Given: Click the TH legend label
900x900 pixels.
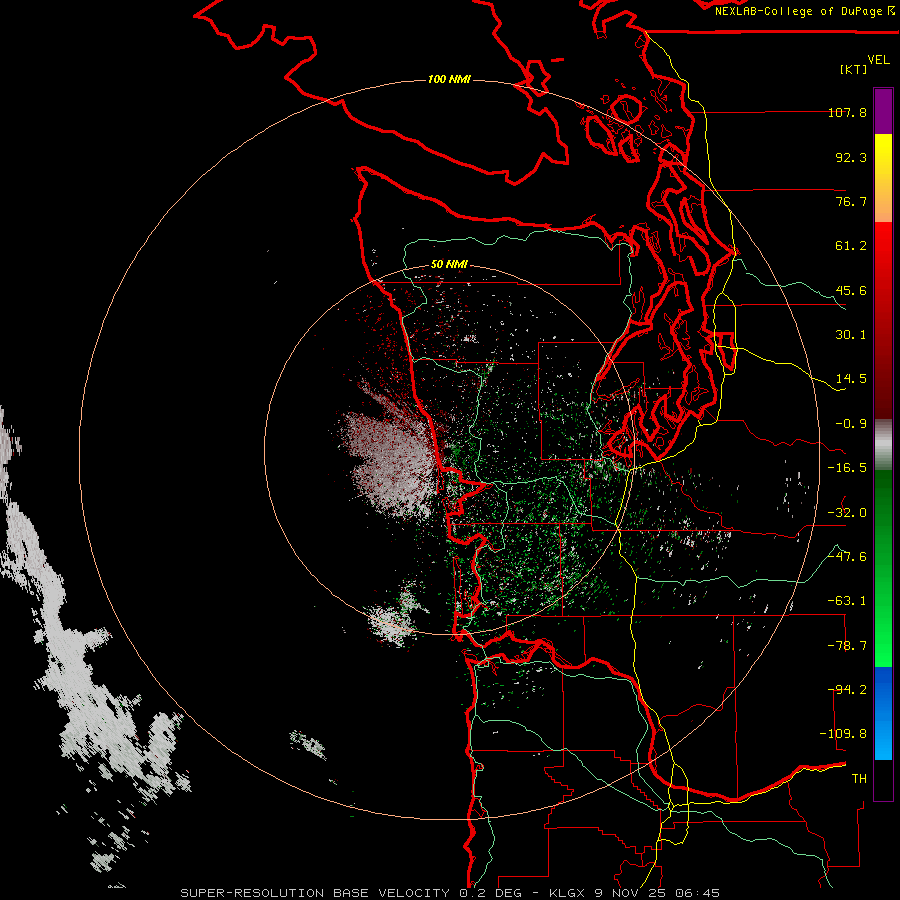Looking at the screenshot, I should (x=859, y=779).
